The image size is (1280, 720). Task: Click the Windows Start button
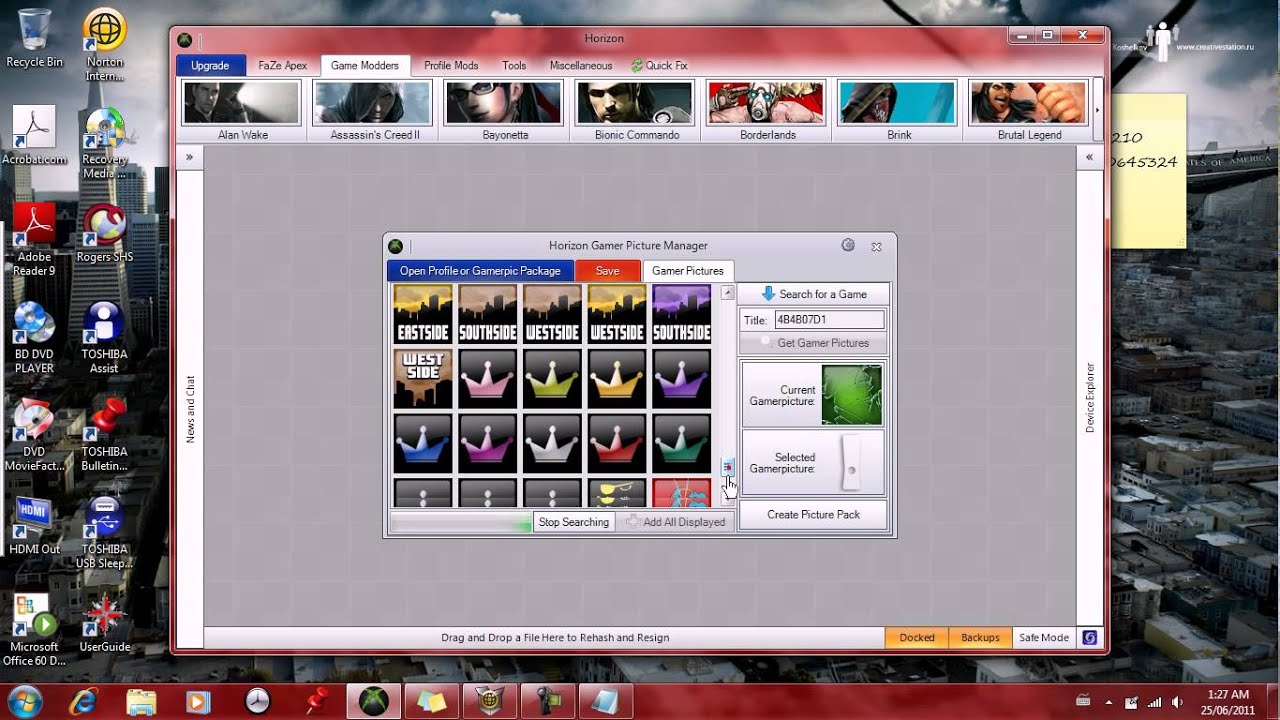(x=24, y=700)
